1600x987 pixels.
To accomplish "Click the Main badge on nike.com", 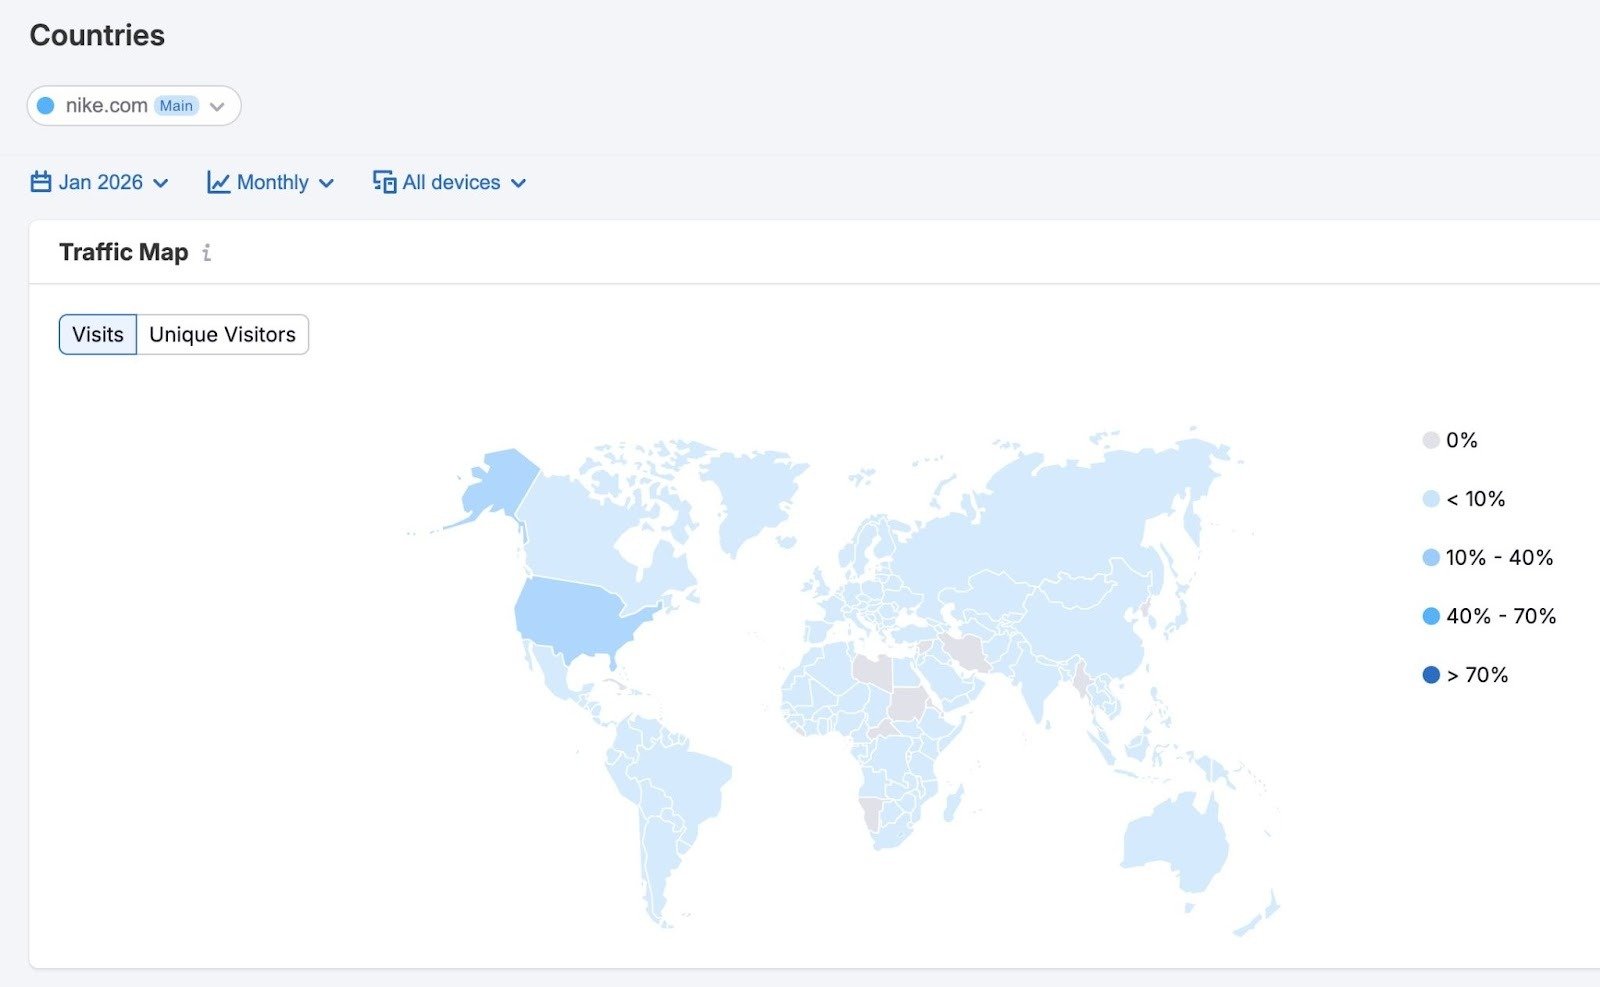I will point(176,104).
